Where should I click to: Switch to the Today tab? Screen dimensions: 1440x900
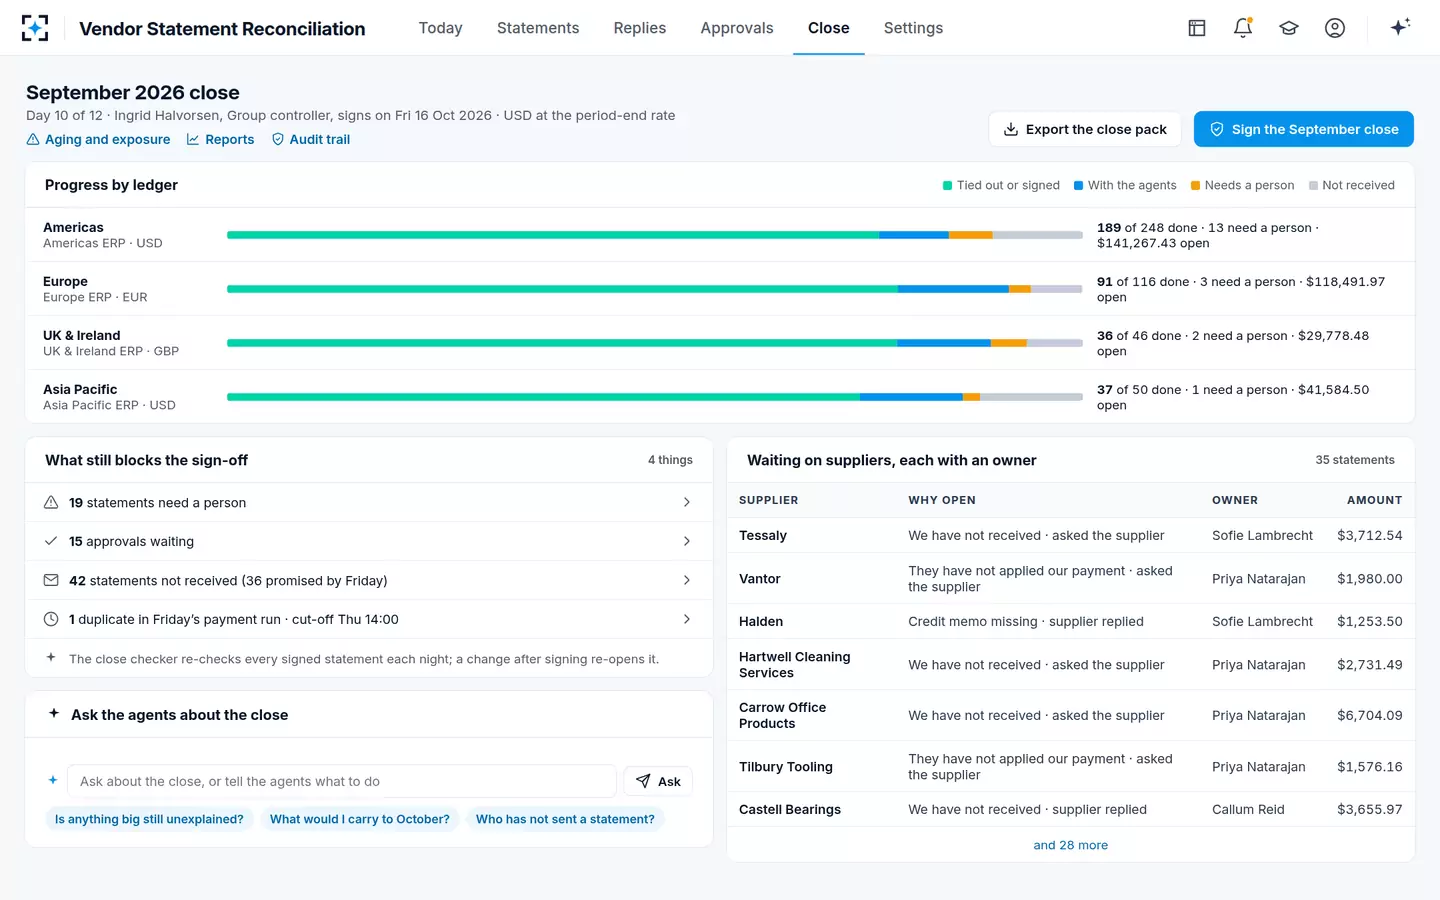(x=440, y=28)
